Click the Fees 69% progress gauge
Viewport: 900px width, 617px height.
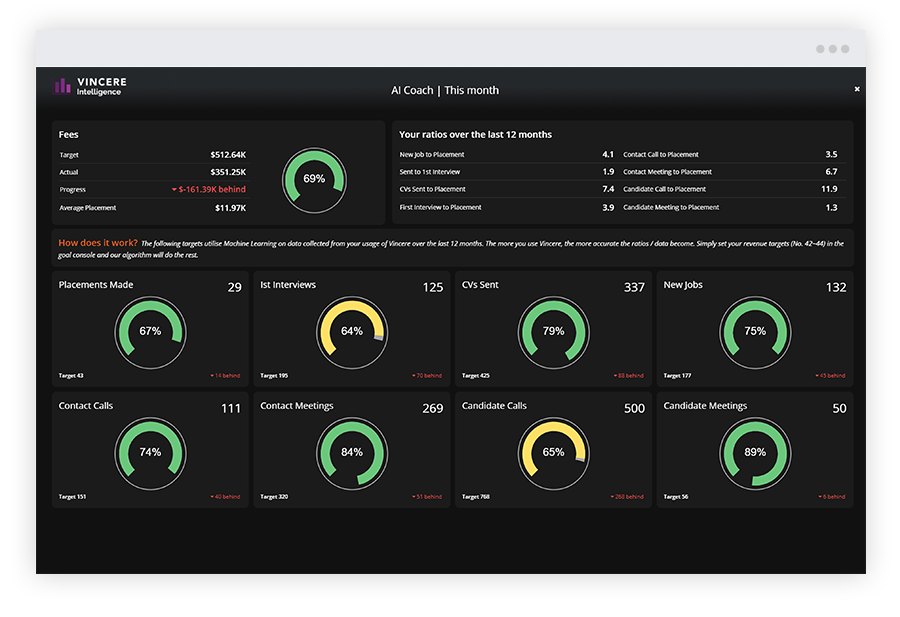pyautogui.click(x=314, y=179)
